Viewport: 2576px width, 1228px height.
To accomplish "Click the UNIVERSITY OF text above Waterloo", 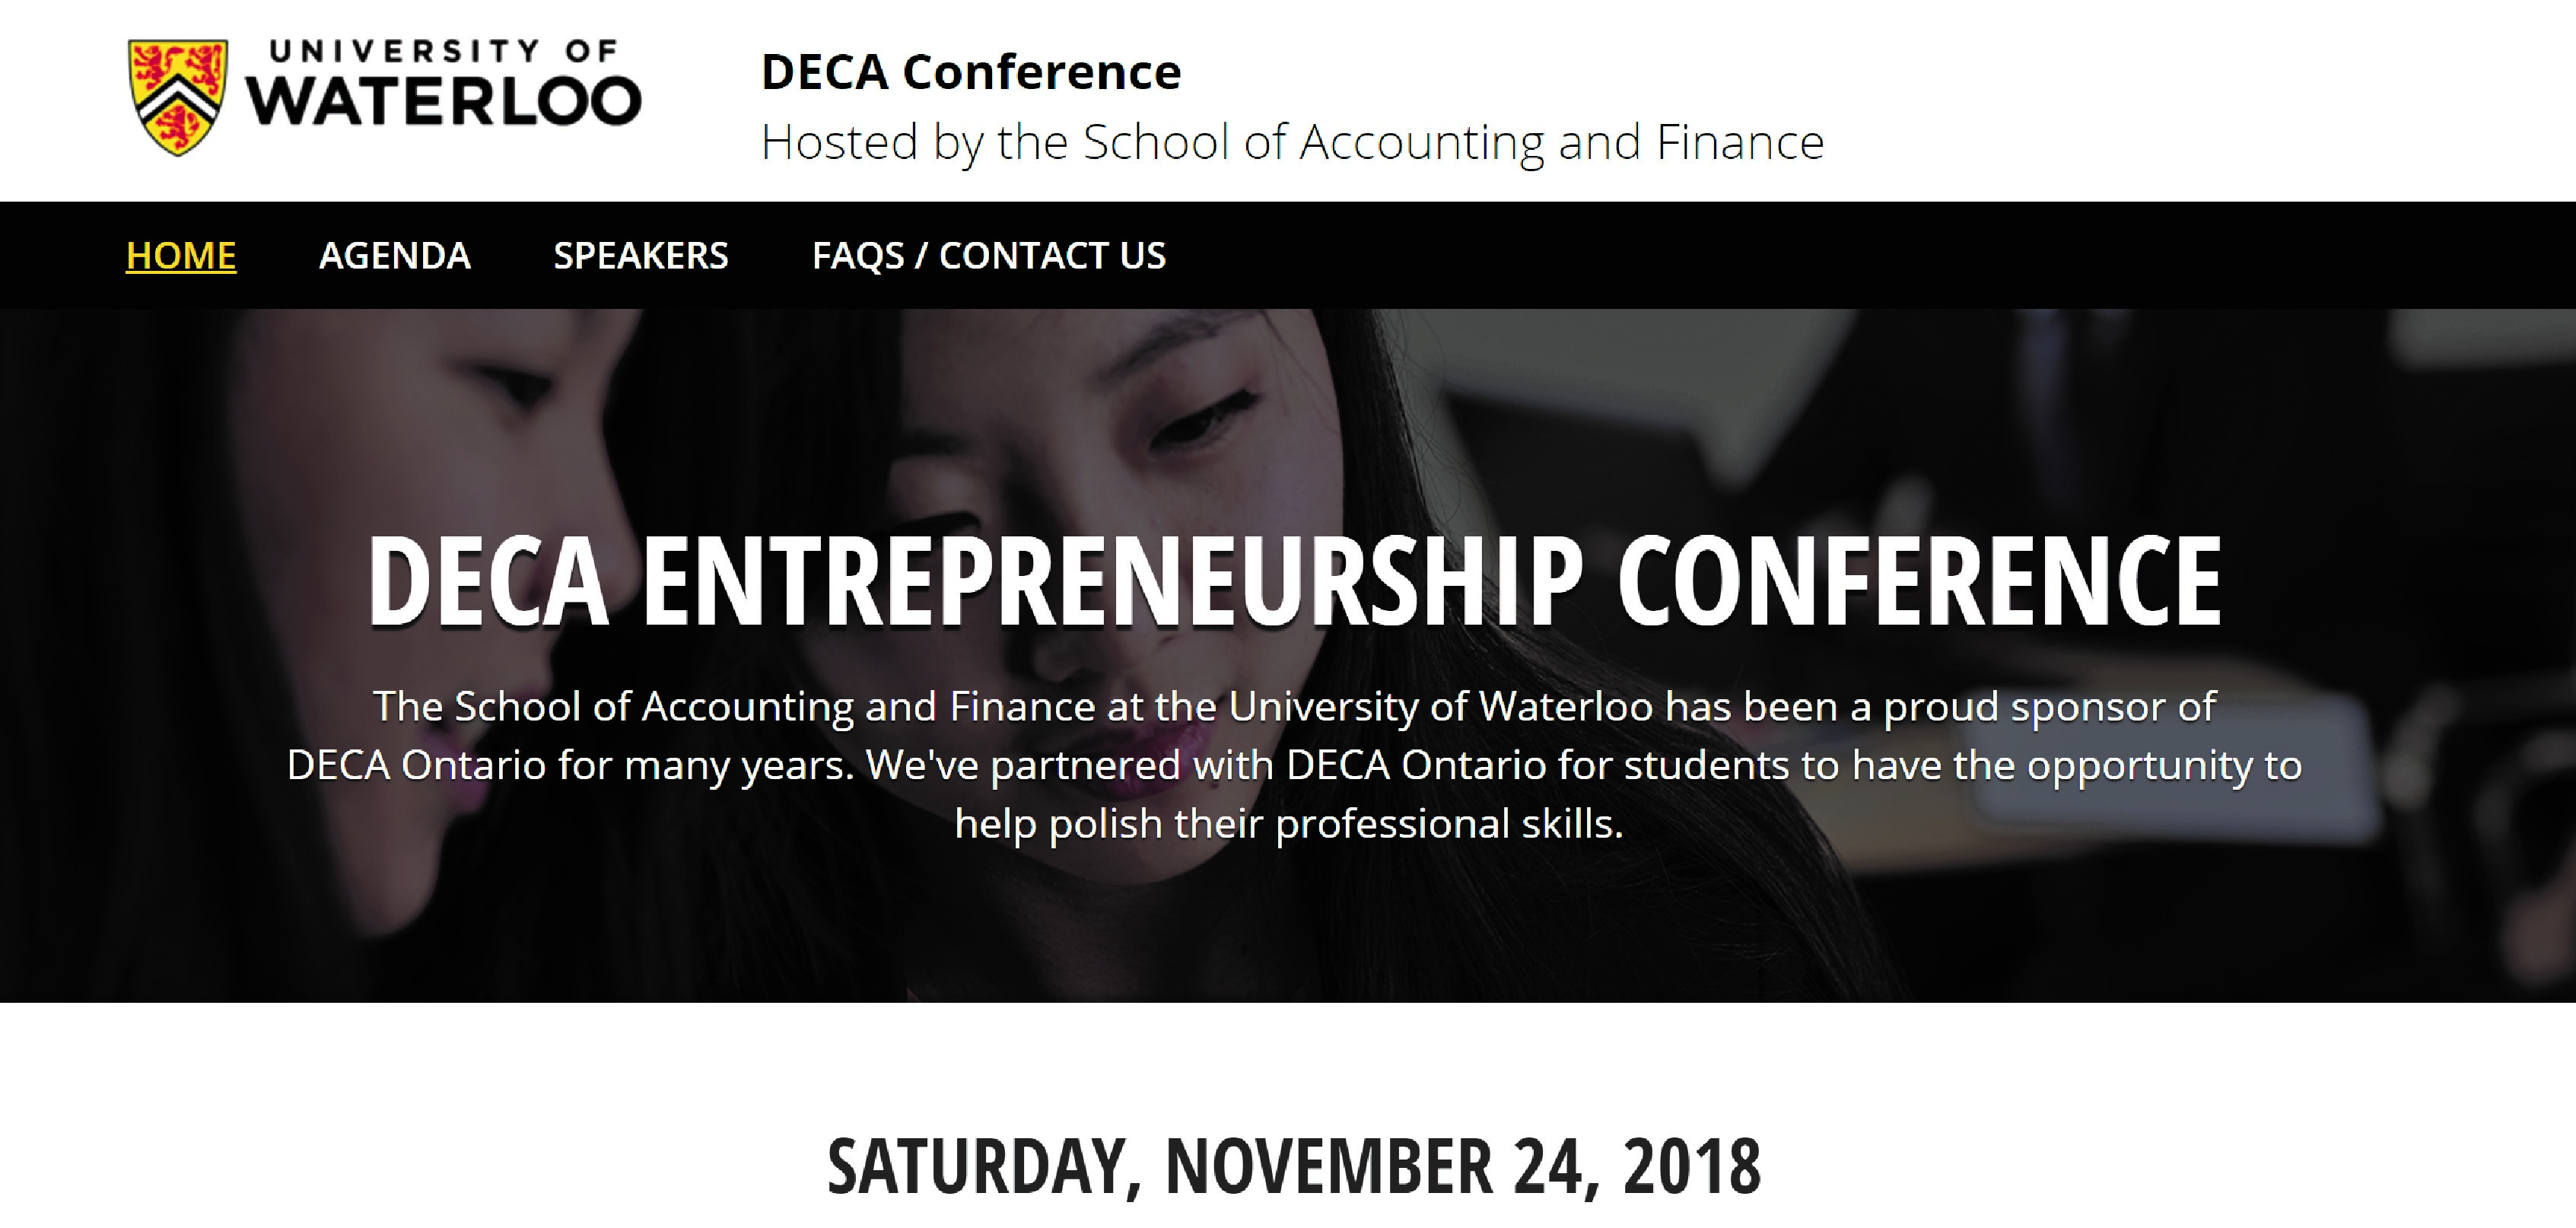I will tap(444, 51).
